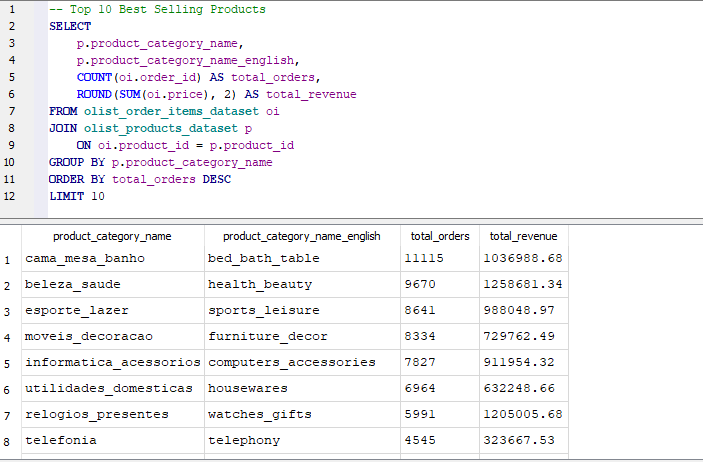Place cursor on the GROUP BY line
The image size is (703, 462).
pos(161,162)
